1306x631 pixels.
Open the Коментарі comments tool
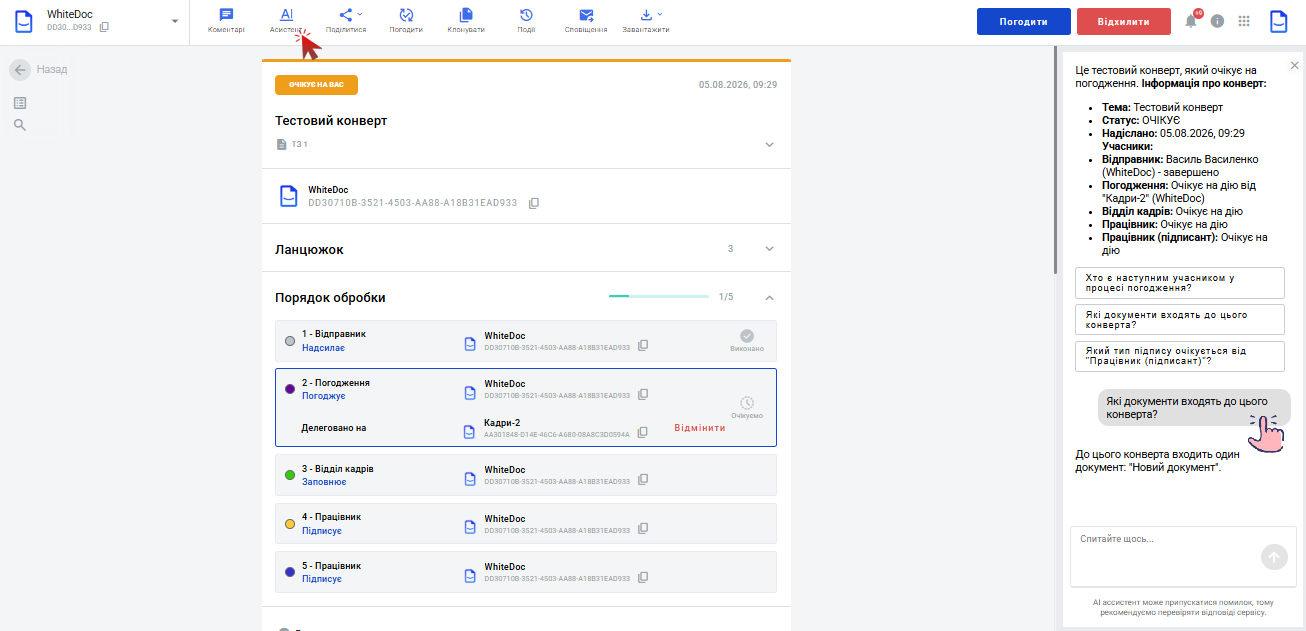pyautogui.click(x=226, y=21)
